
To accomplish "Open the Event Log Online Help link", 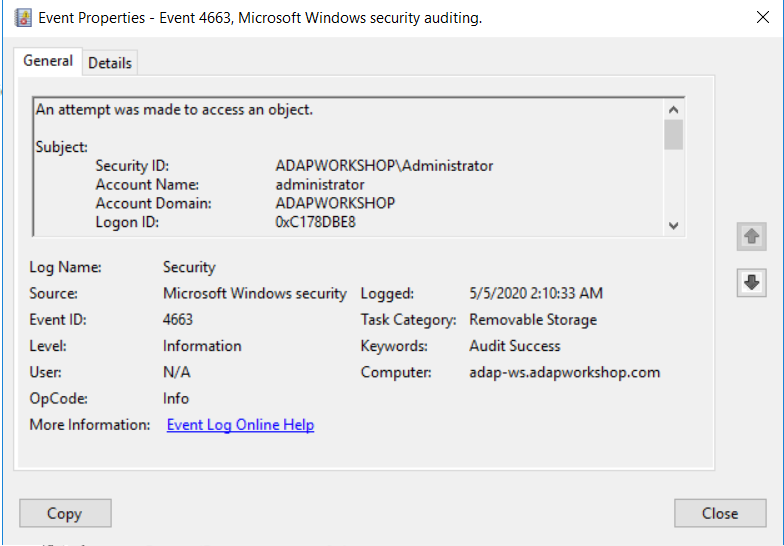I will [240, 425].
